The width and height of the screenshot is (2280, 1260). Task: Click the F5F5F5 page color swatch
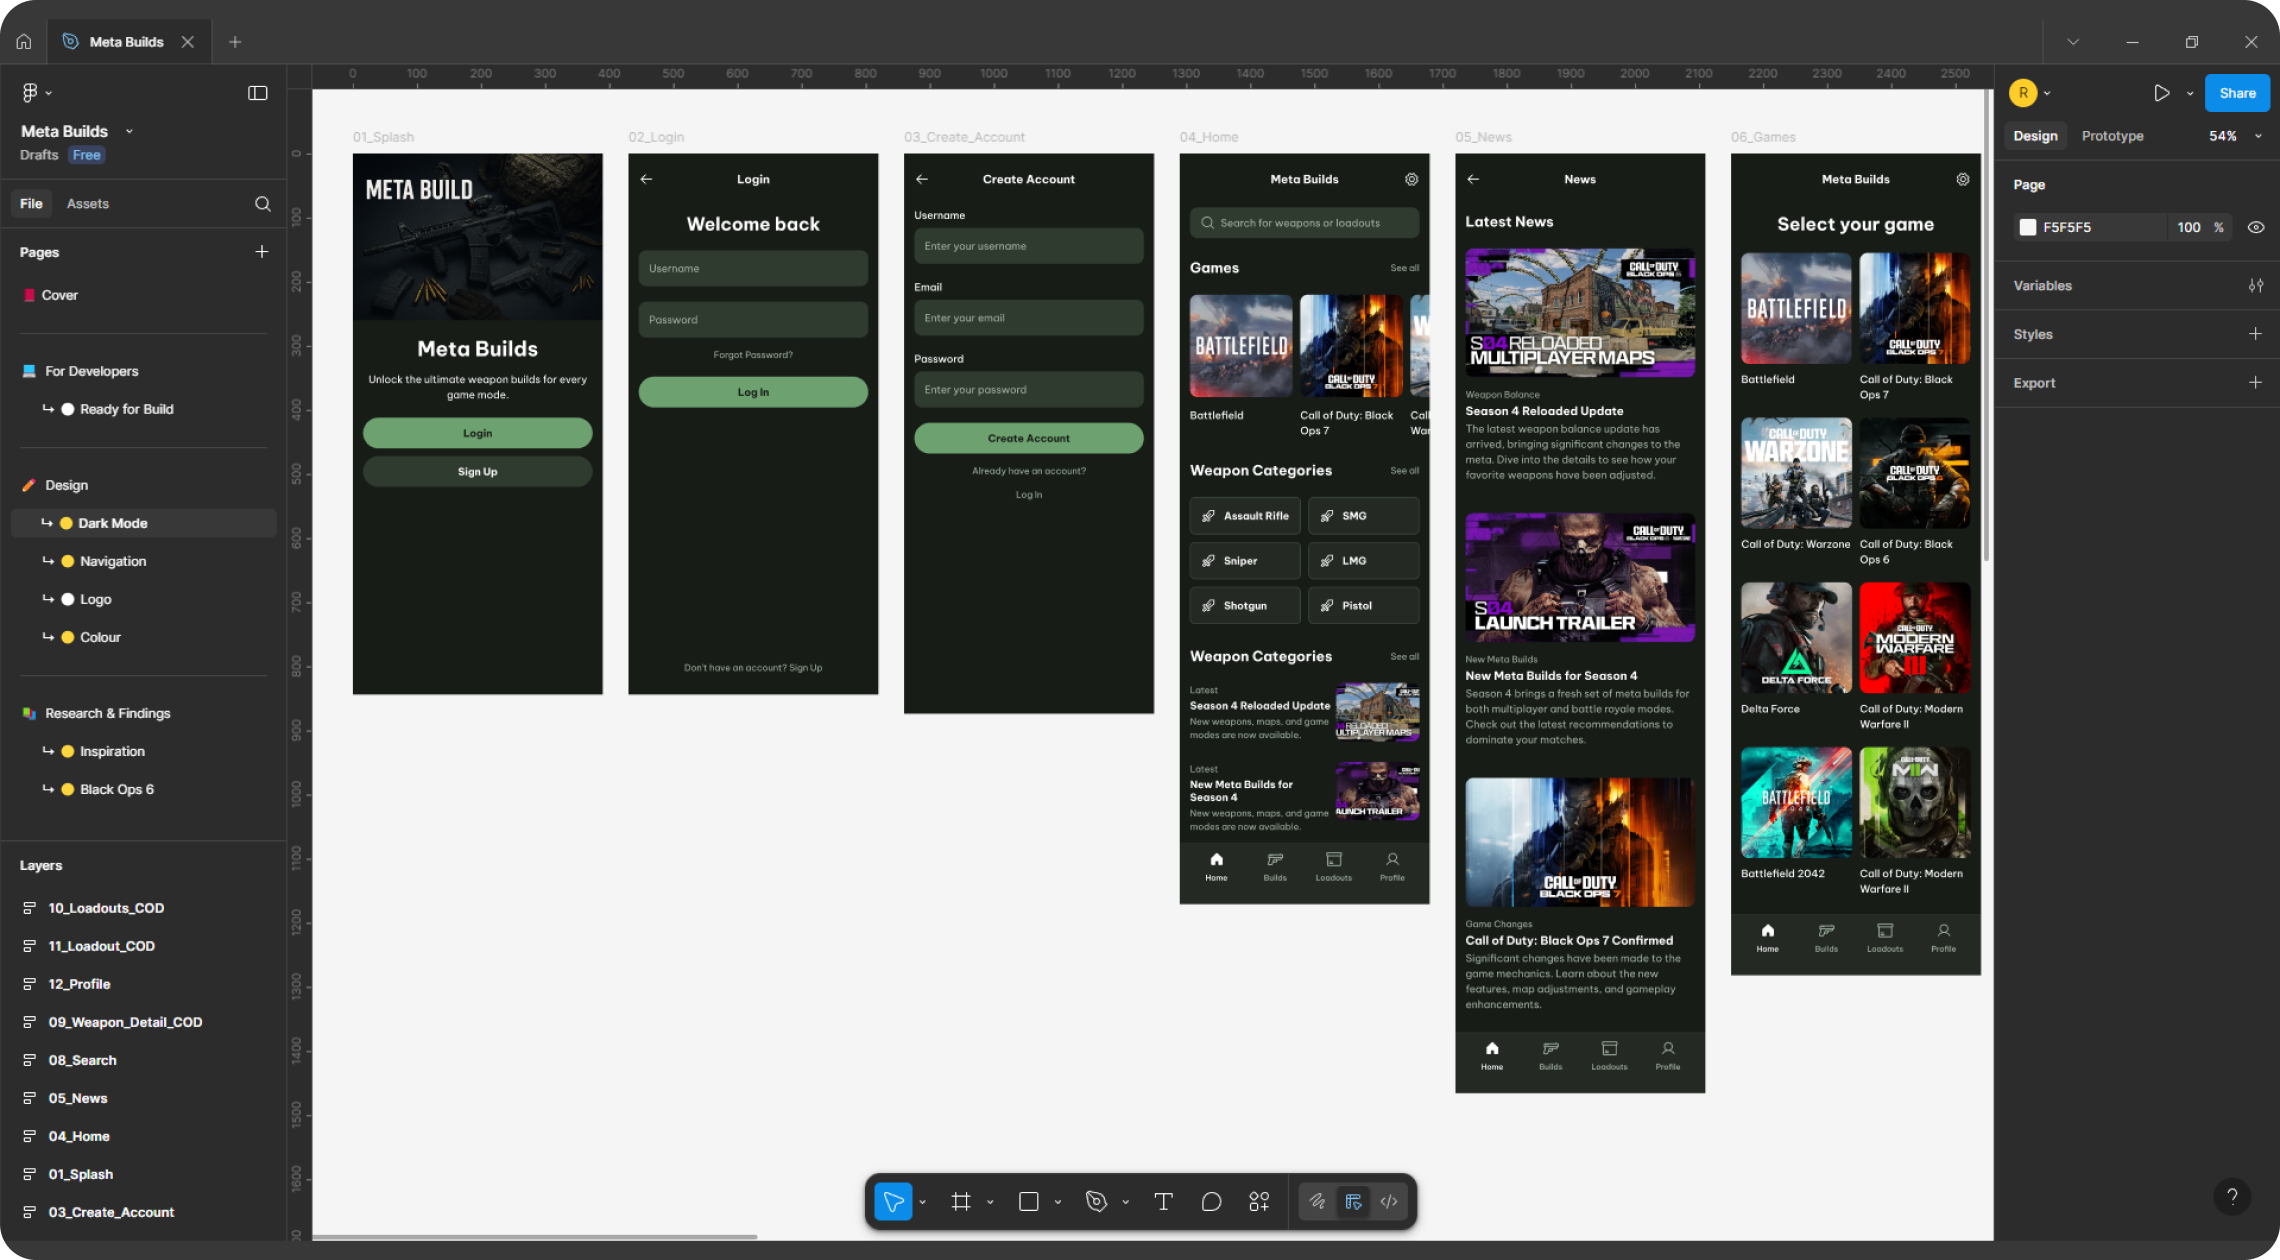2028,227
